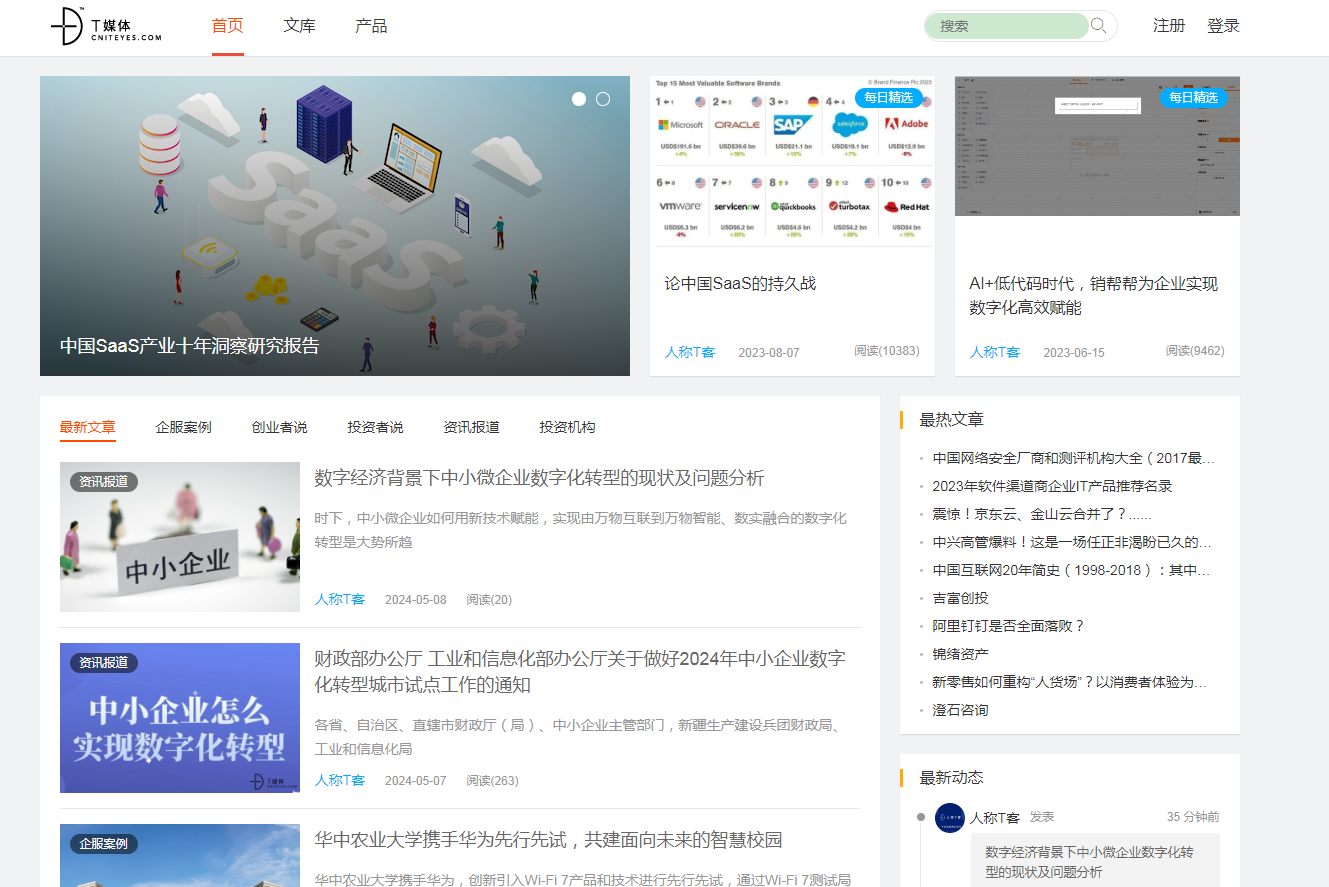Click the 阅读(20) count

coord(489,599)
